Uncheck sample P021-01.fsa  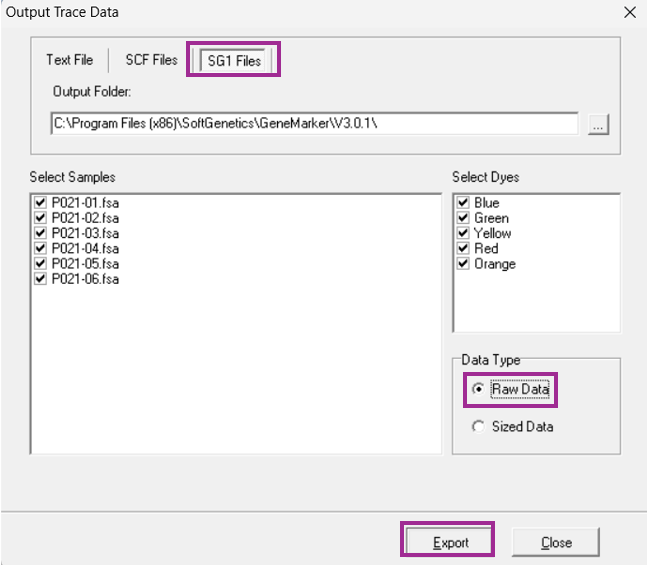pyautogui.click(x=41, y=203)
